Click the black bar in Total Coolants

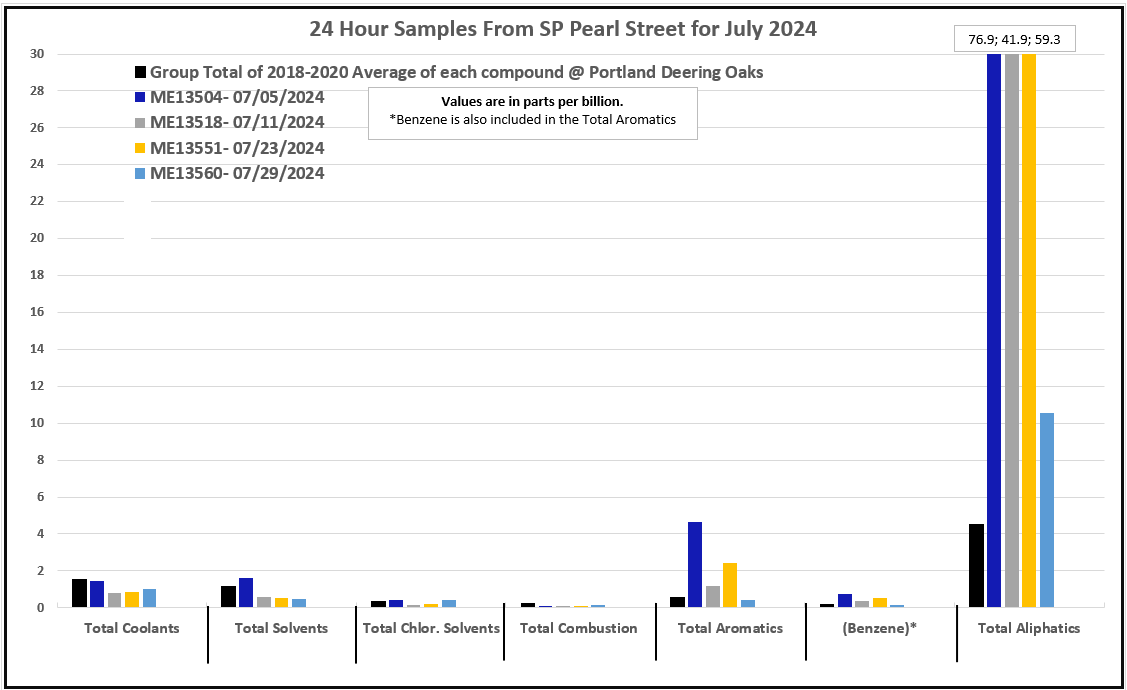79,593
